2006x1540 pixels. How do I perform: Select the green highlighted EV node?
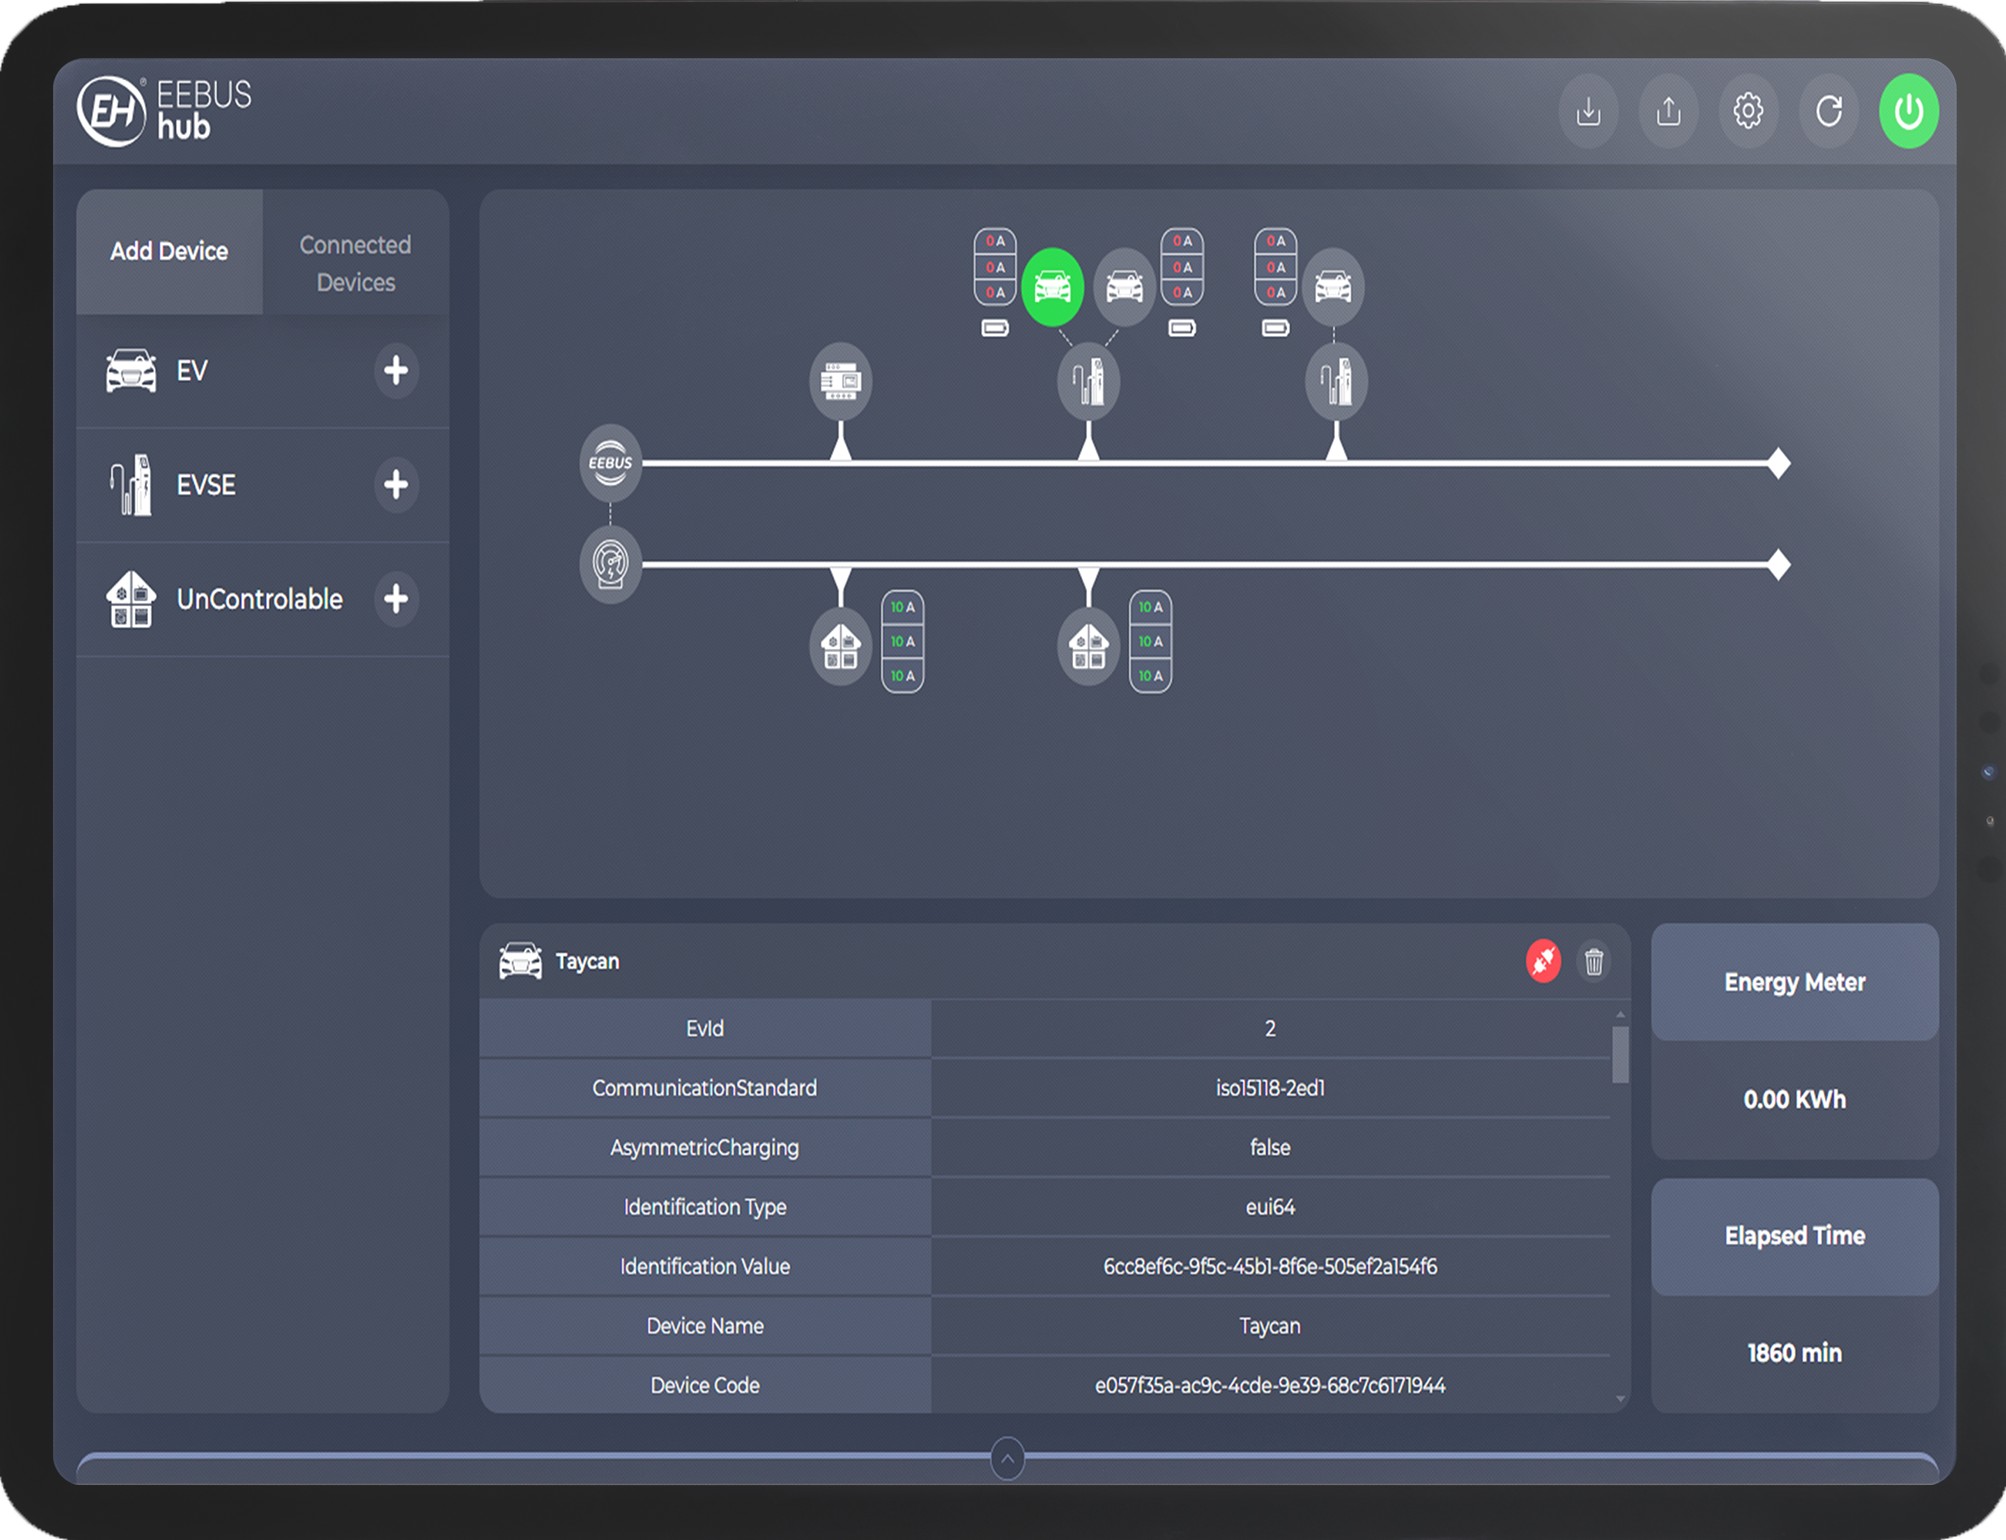1052,287
